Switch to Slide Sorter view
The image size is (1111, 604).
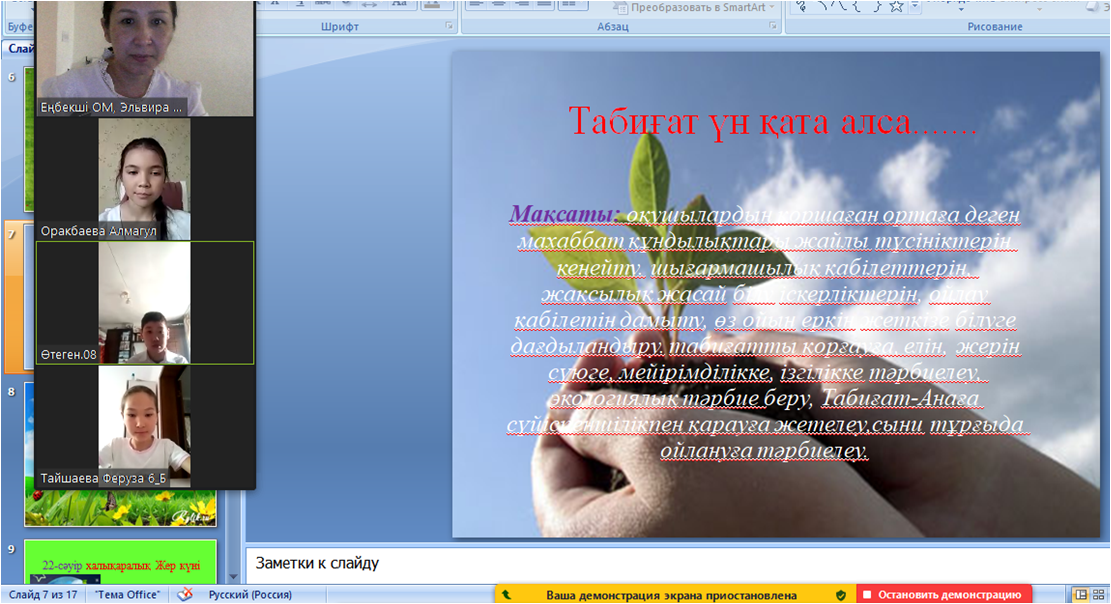tap(1099, 595)
